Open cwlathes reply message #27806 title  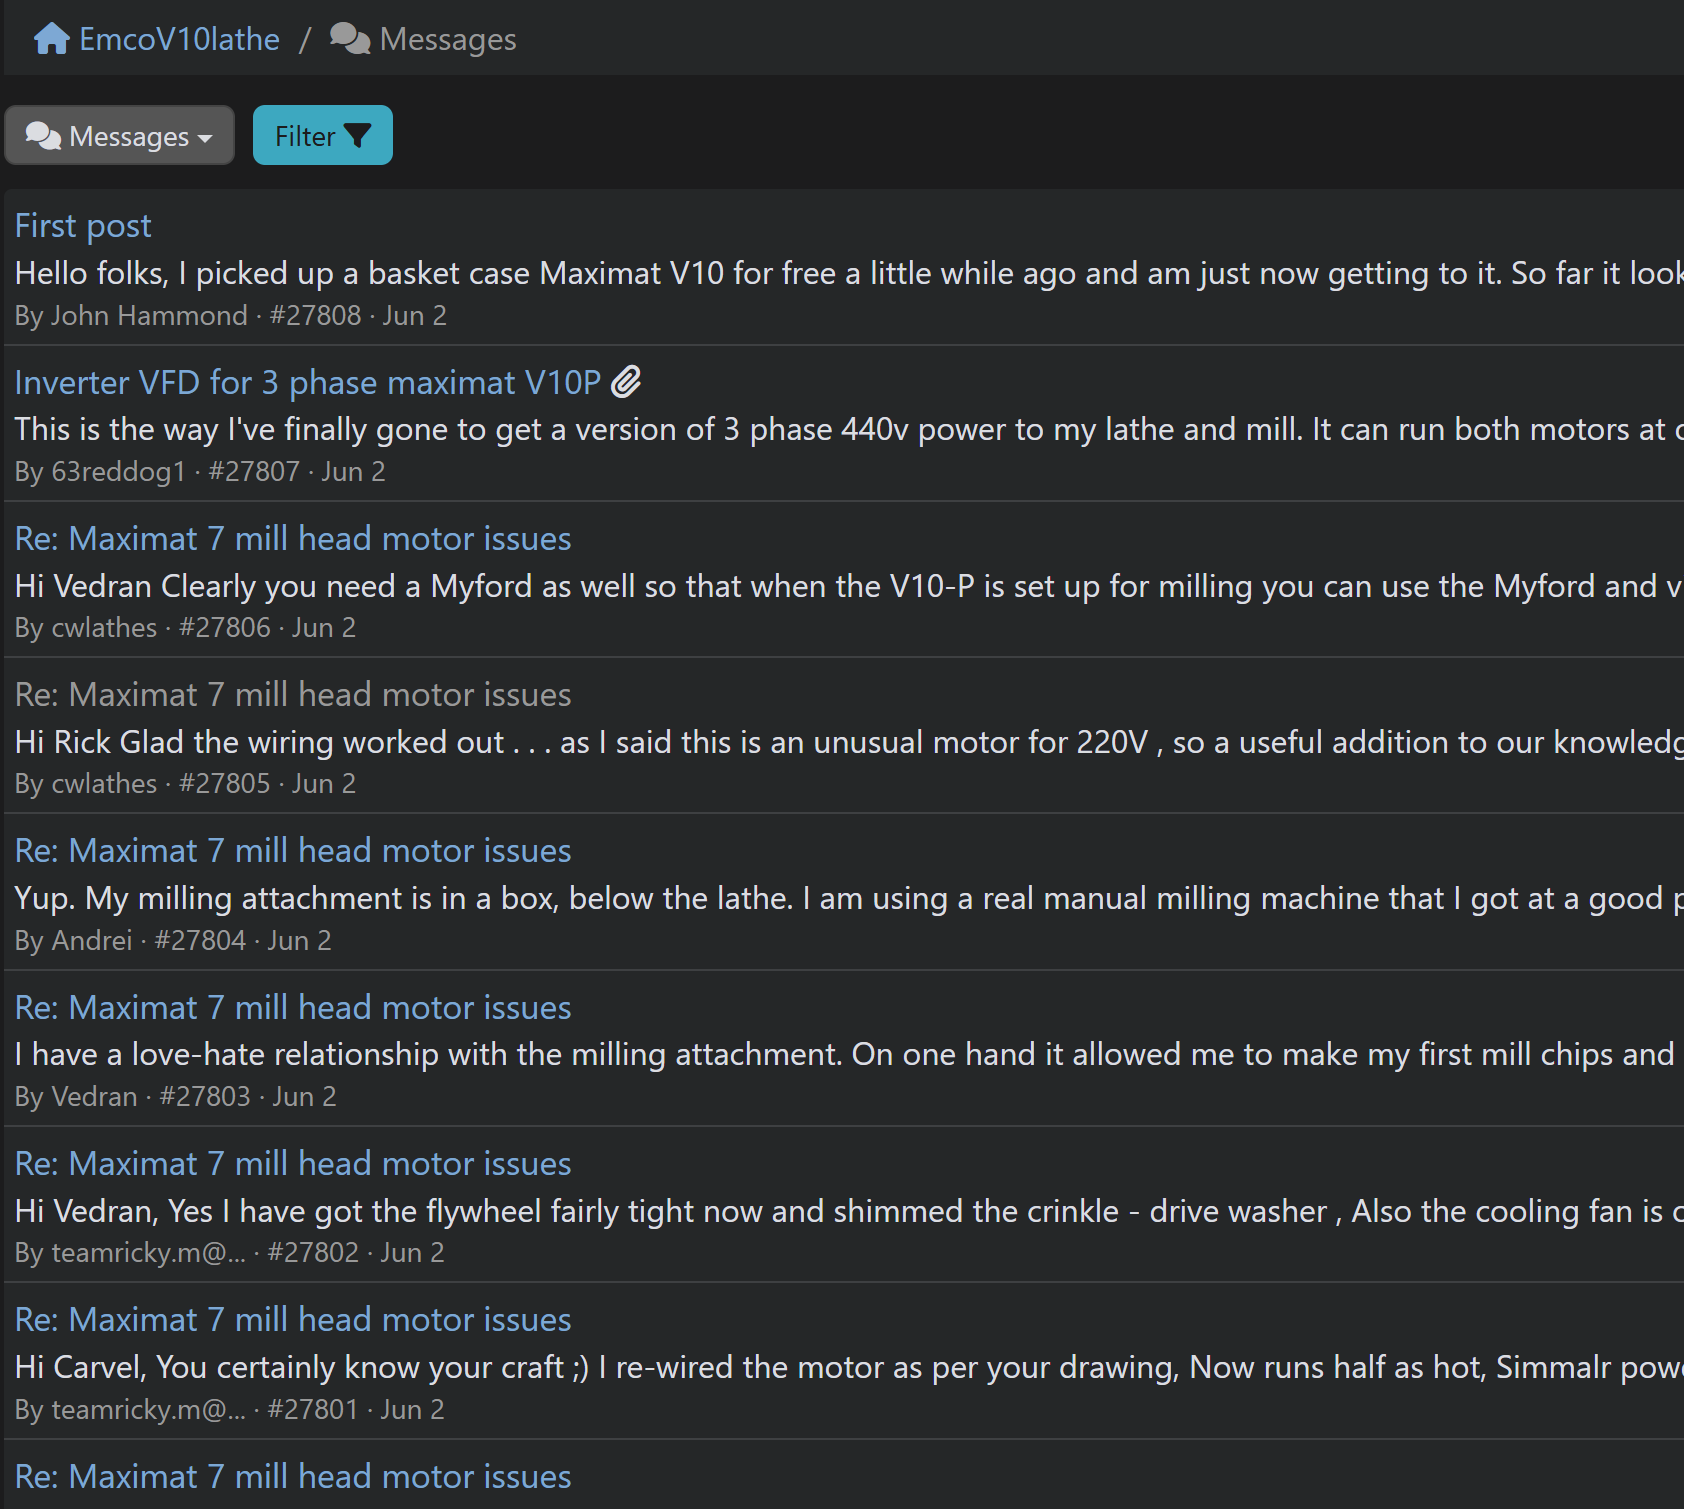click(x=293, y=538)
